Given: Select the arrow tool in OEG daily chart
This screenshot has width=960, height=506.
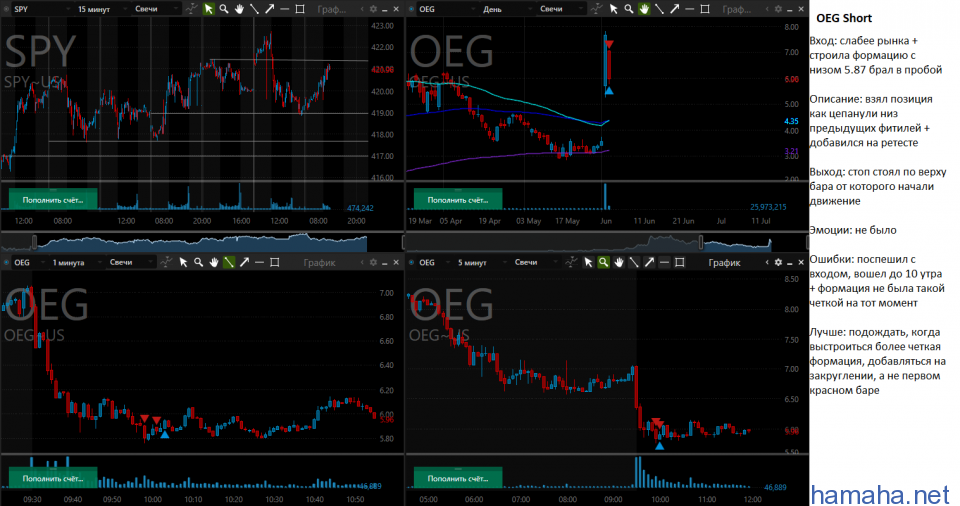Looking at the screenshot, I should click(x=675, y=9).
